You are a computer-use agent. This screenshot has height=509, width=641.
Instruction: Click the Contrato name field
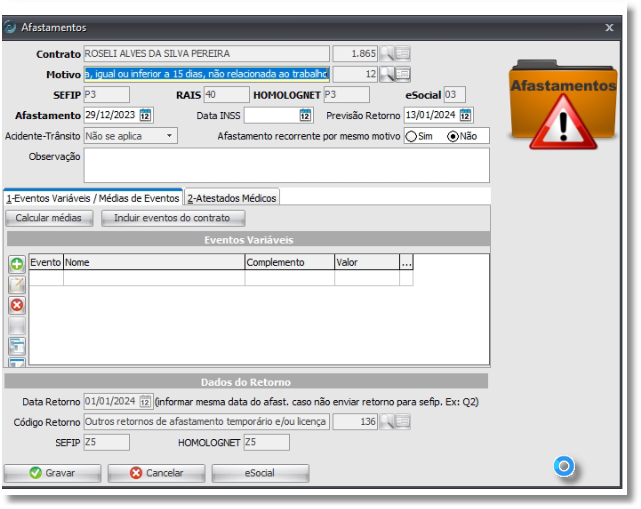206,54
